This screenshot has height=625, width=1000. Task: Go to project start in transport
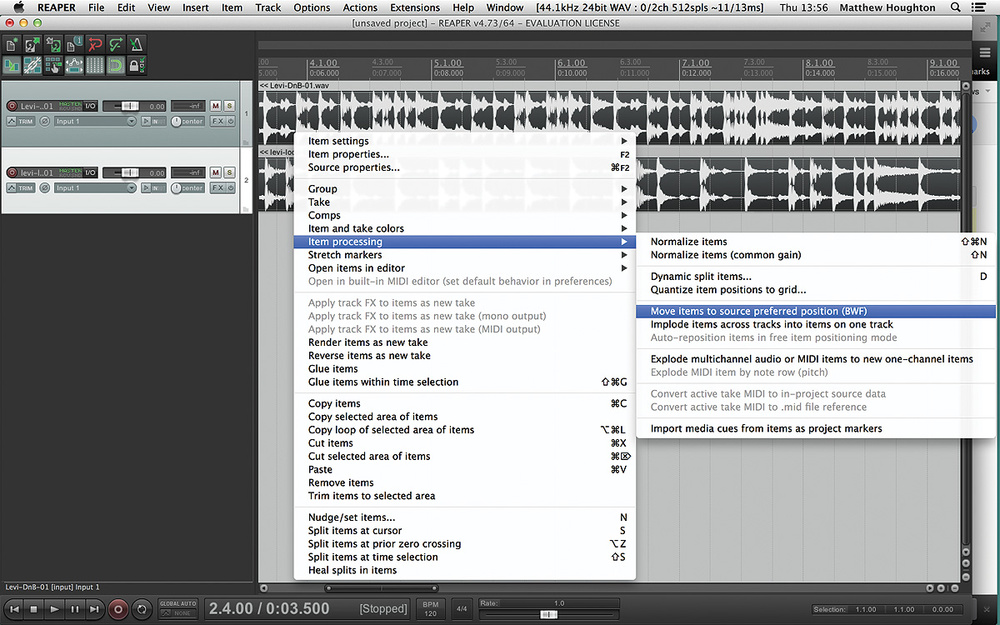coord(14,610)
